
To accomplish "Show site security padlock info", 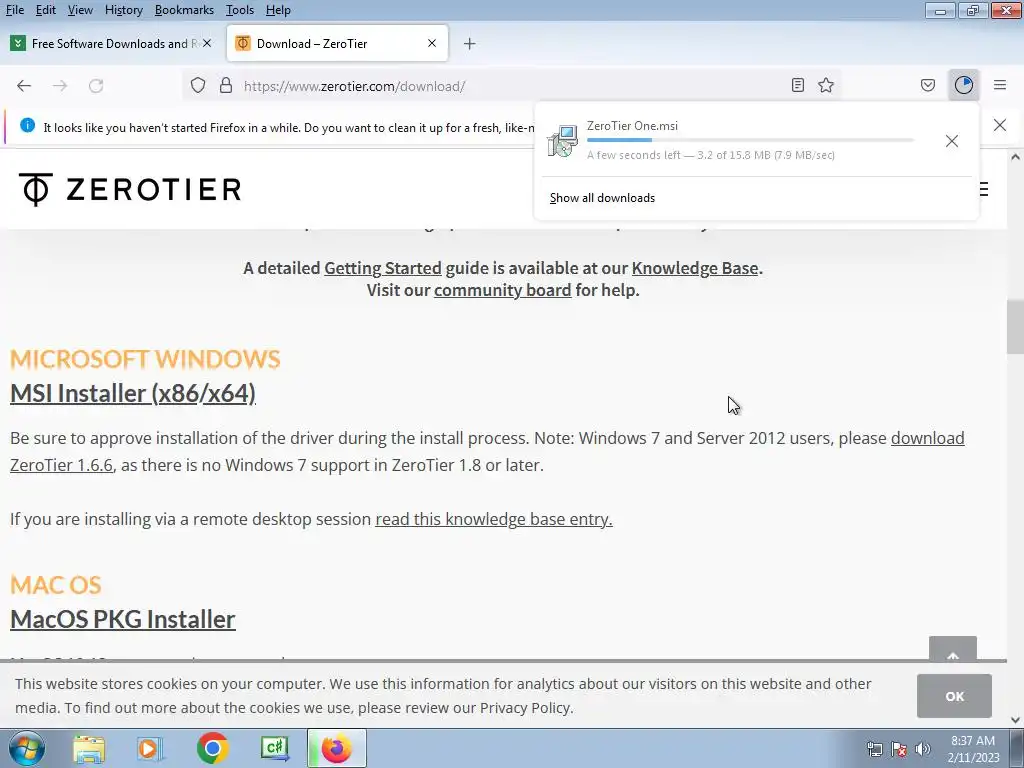I will pyautogui.click(x=226, y=86).
